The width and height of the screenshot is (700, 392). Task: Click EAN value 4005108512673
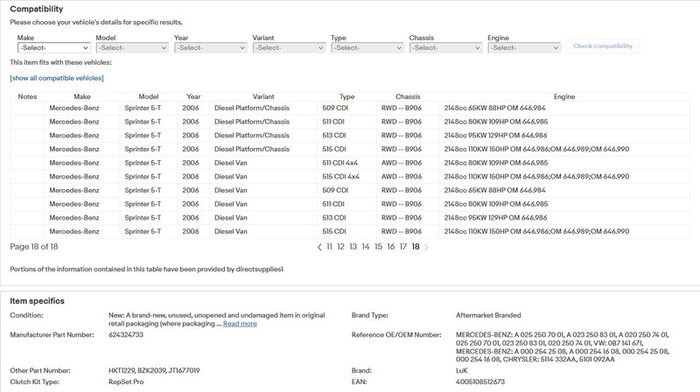480,382
